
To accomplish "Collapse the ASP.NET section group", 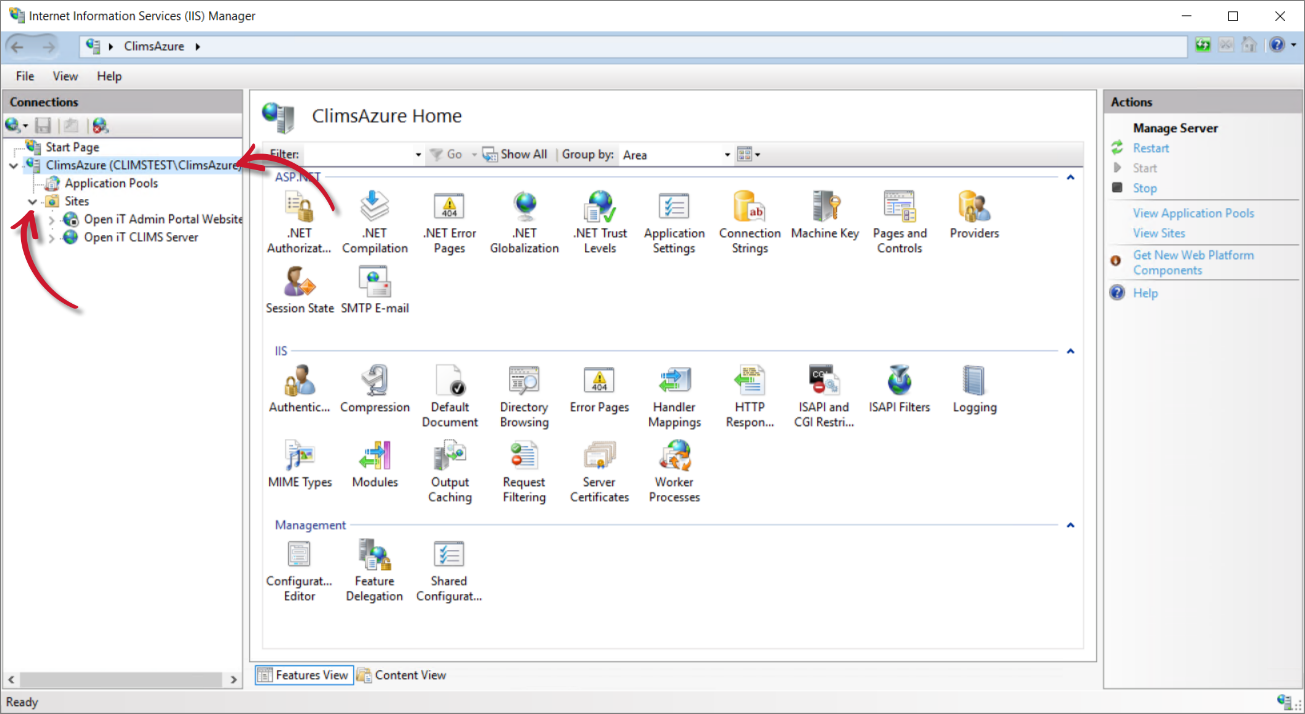I will coord(1070,178).
